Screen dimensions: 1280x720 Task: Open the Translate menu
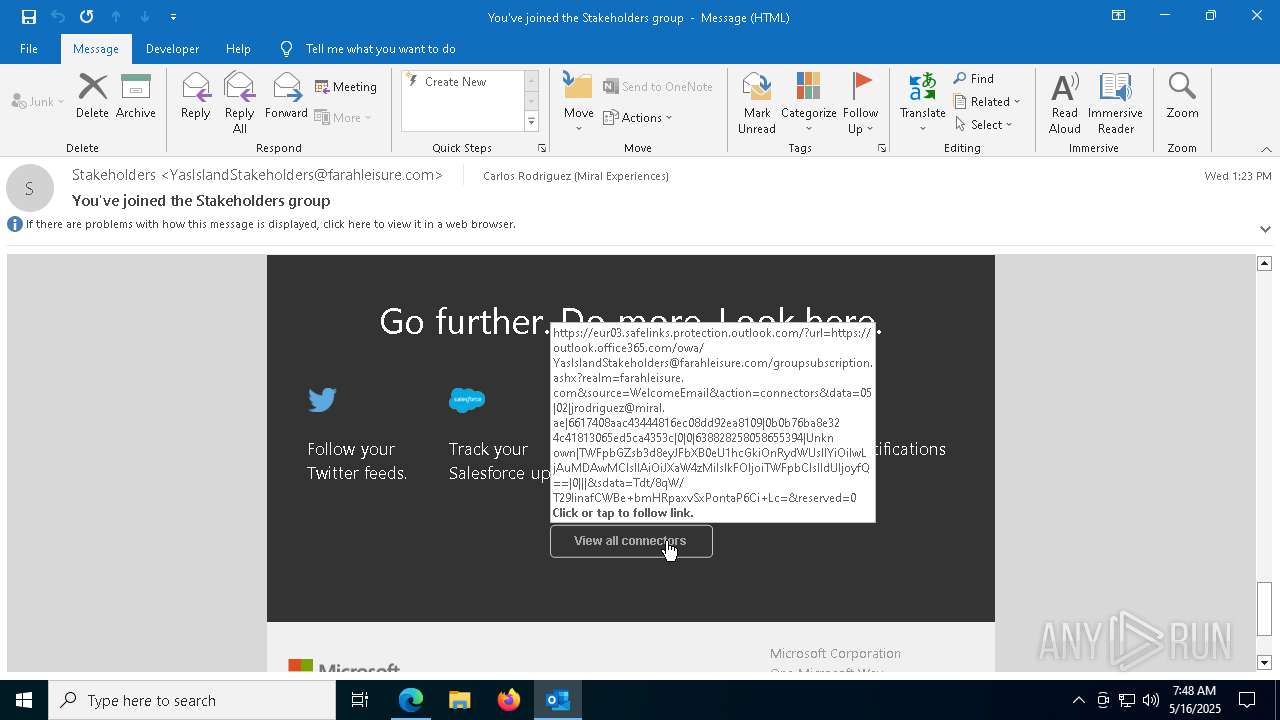tap(922, 102)
